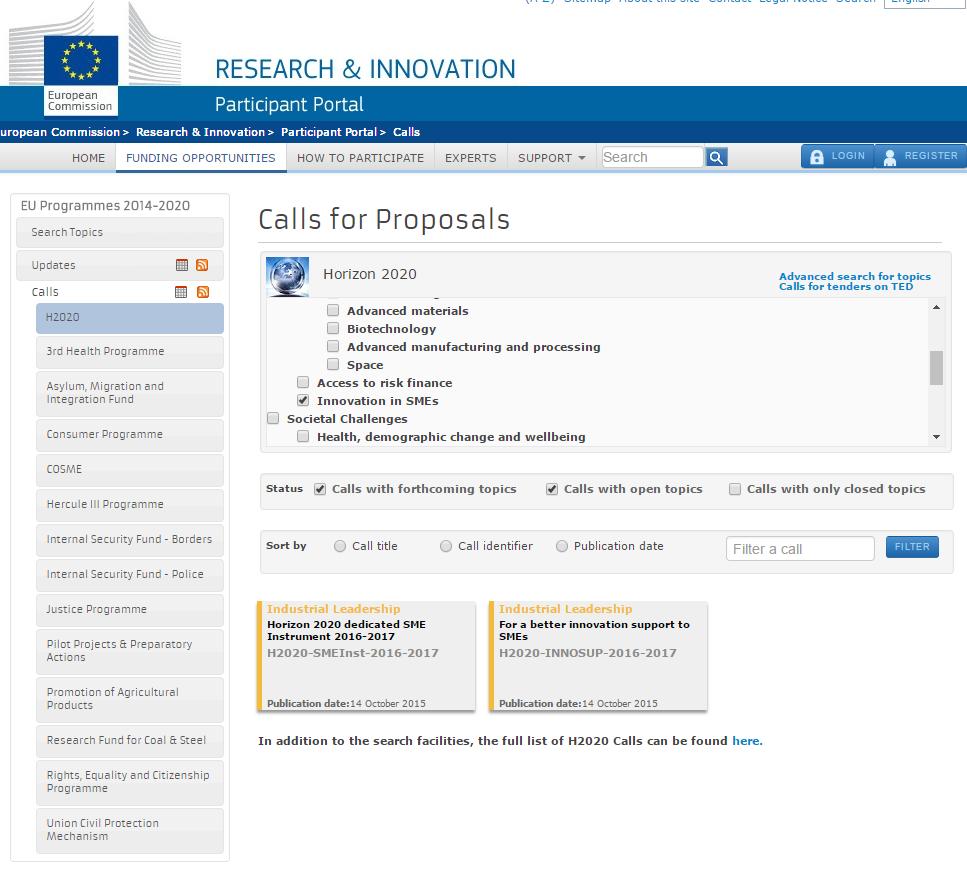Open the H2020-SMEInst-2016-2017 call card
967x875 pixels.
click(x=366, y=656)
